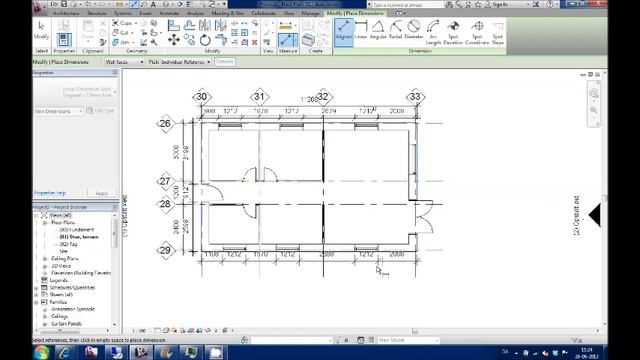The image size is (640, 360).
Task: Click the Create Assembly icon
Action: [x=308, y=40]
